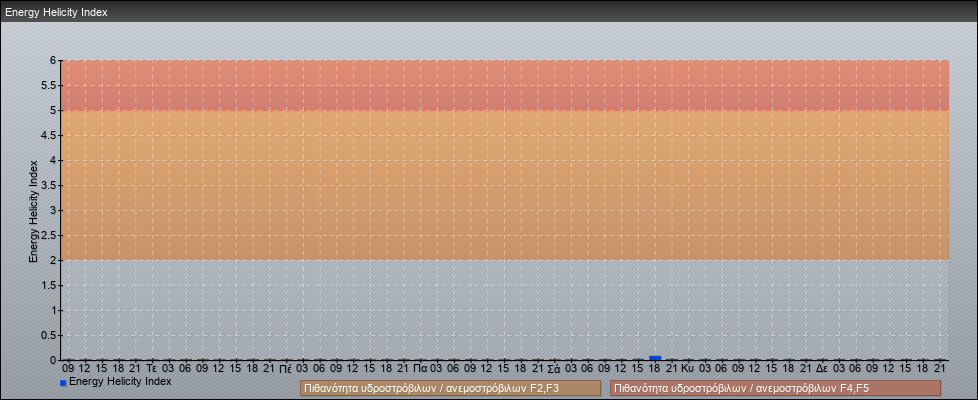Click the value 5 on the y-axis

pyautogui.click(x=54, y=110)
